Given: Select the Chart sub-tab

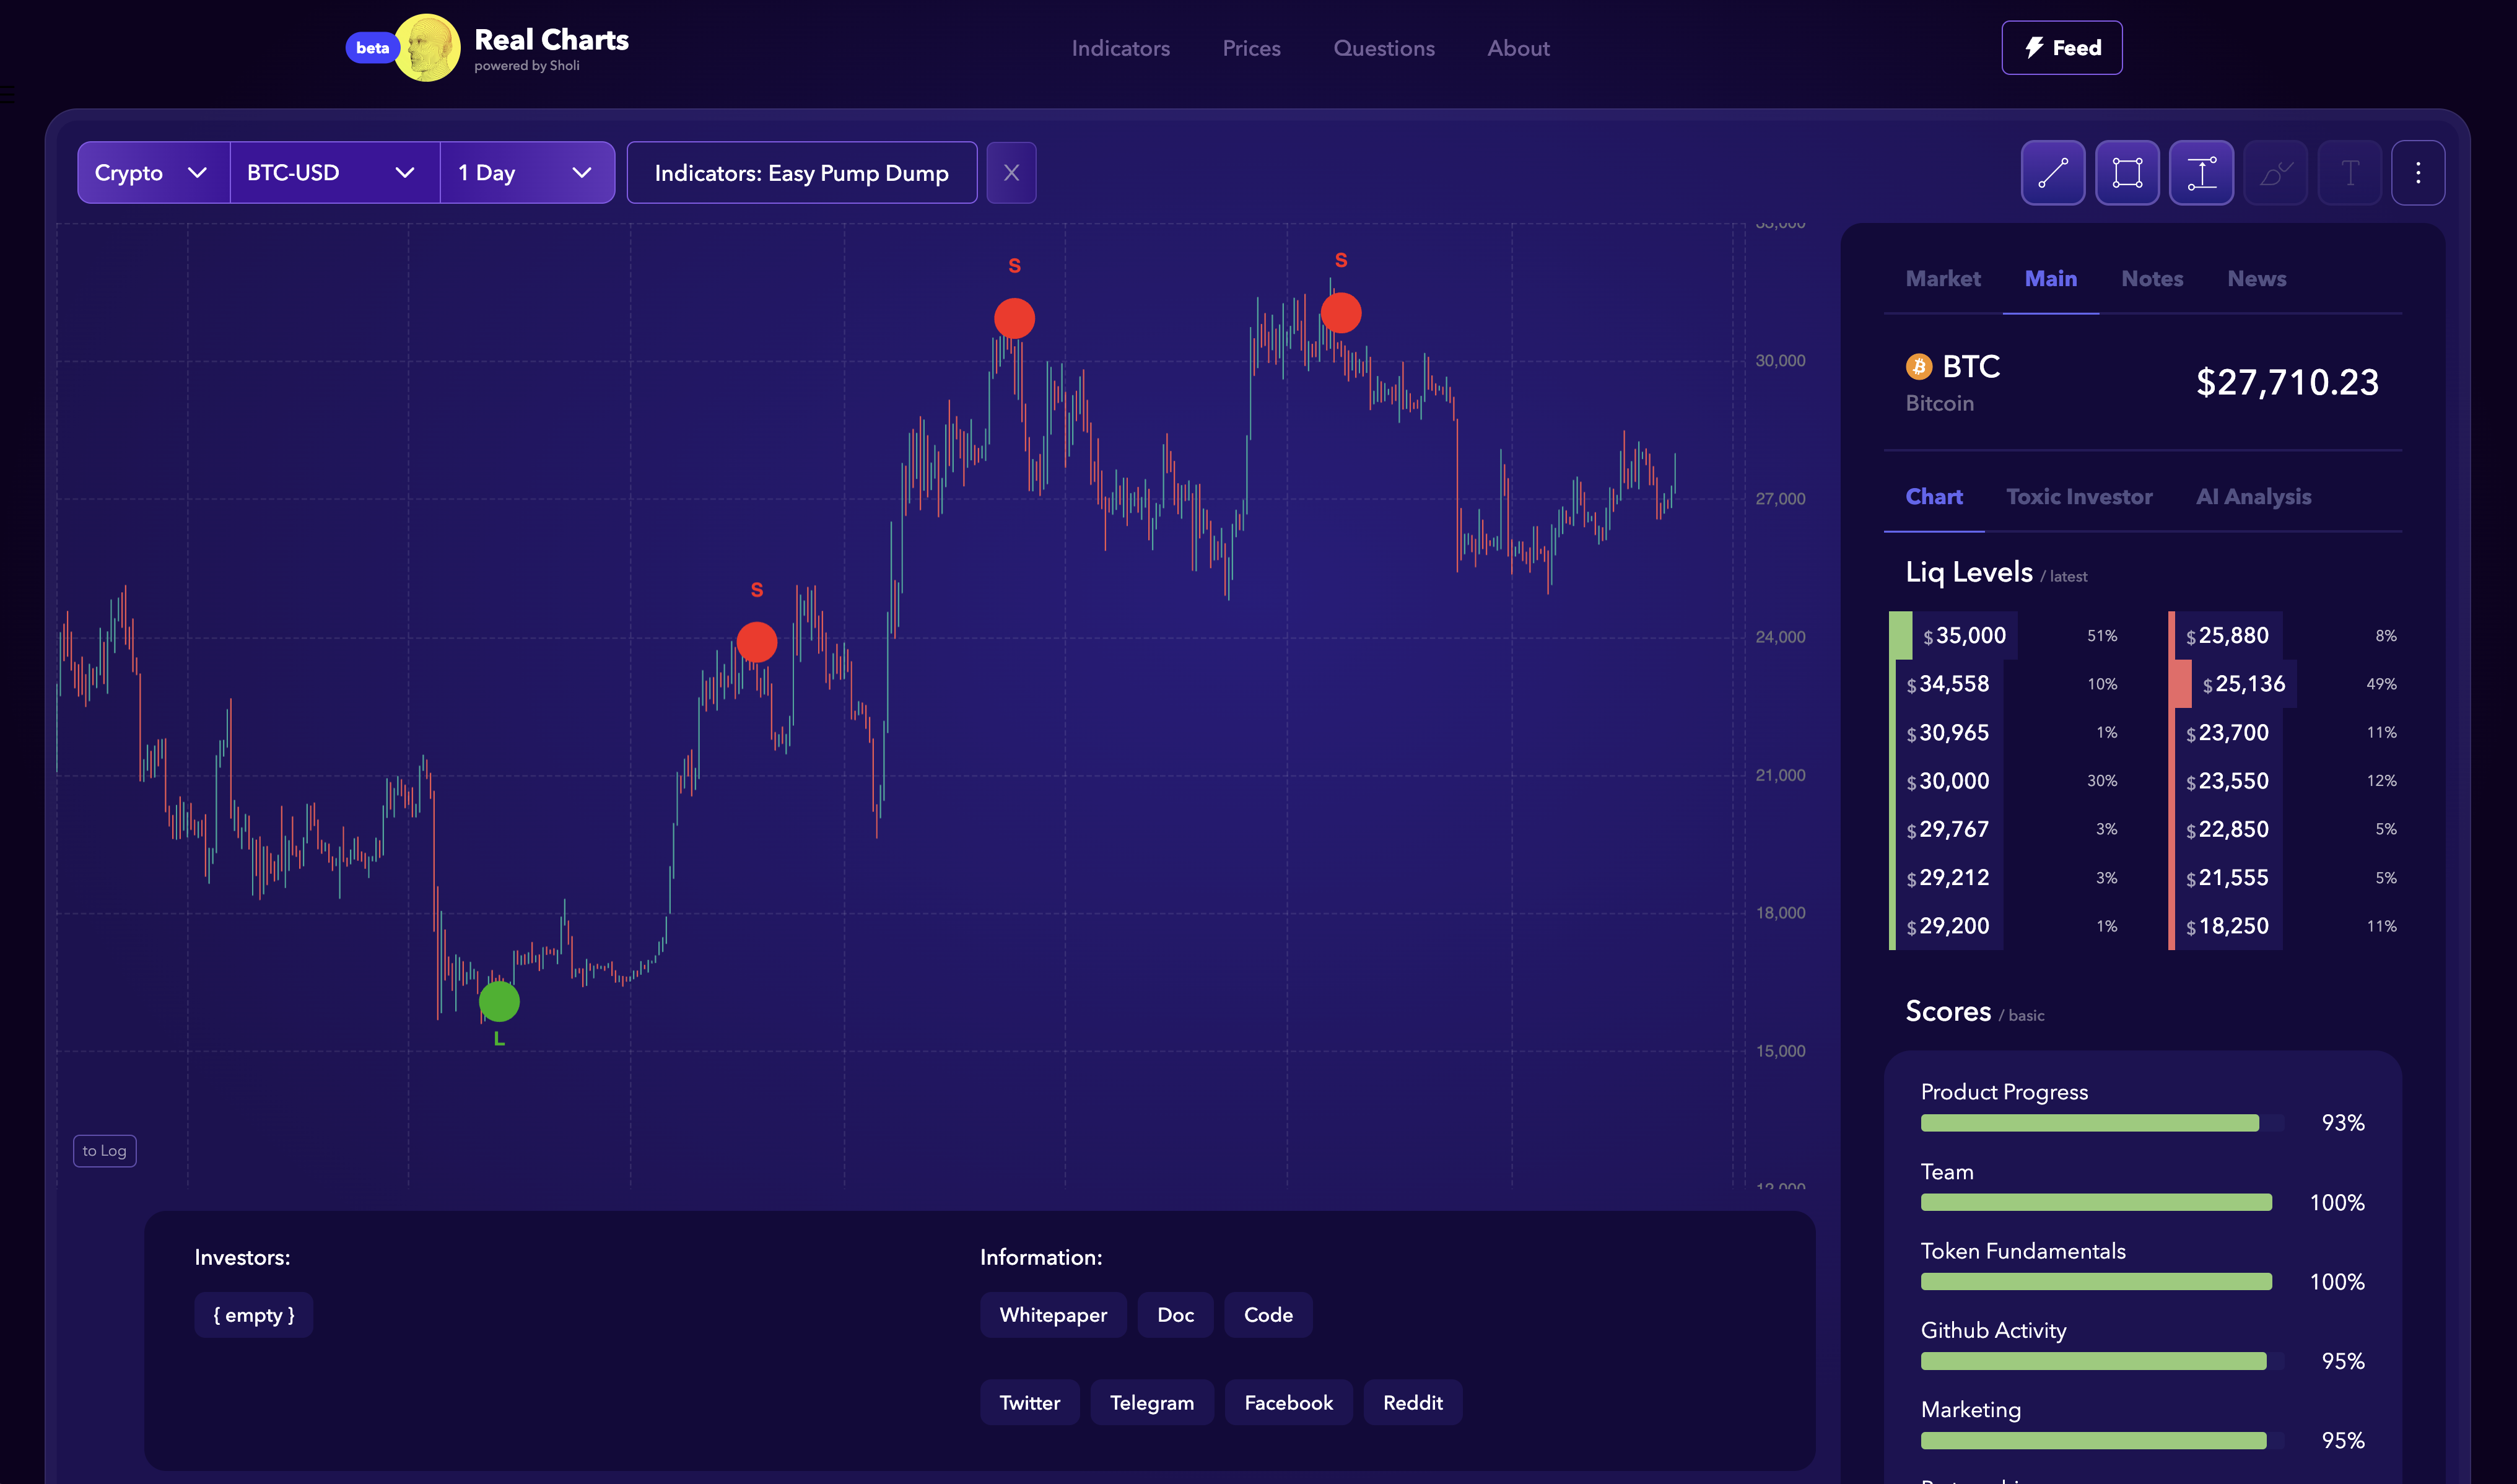Looking at the screenshot, I should [1933, 497].
